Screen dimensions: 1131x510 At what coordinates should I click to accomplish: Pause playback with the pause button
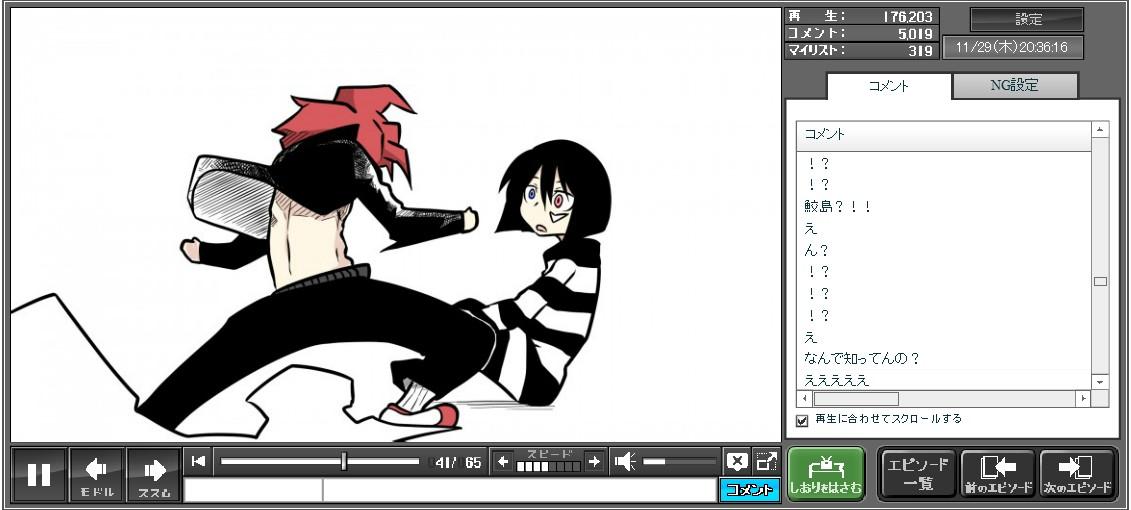[39, 475]
